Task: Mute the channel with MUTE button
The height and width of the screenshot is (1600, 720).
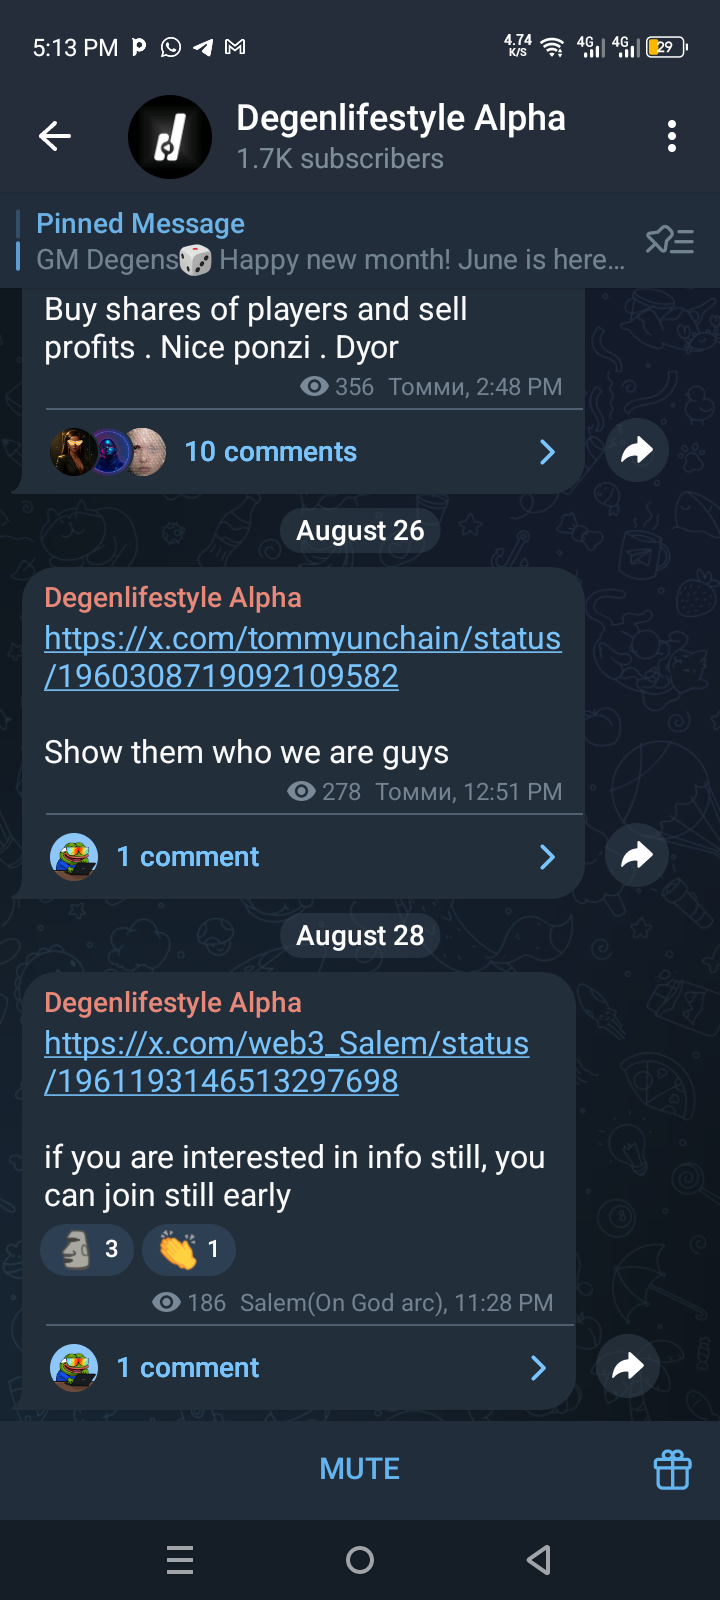Action: pos(360,1469)
